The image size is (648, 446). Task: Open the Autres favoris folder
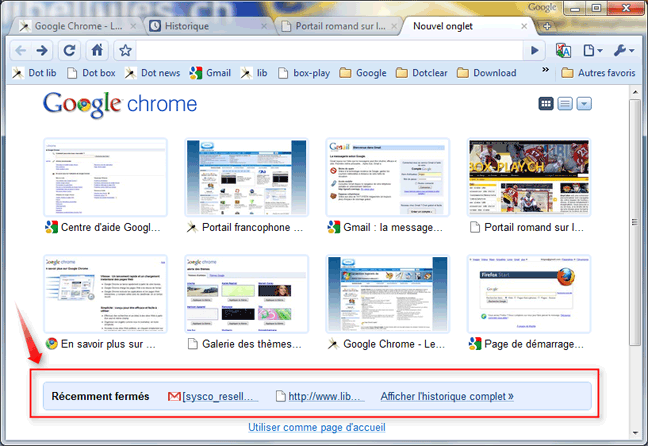598,73
